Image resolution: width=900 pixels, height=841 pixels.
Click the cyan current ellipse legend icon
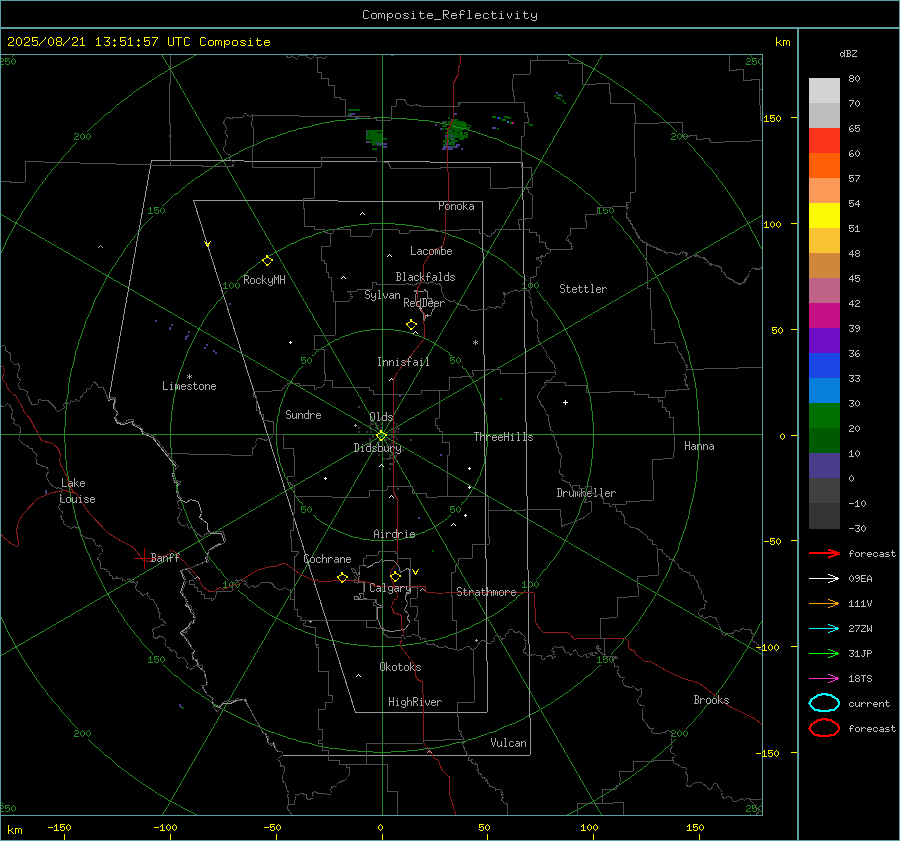[824, 703]
